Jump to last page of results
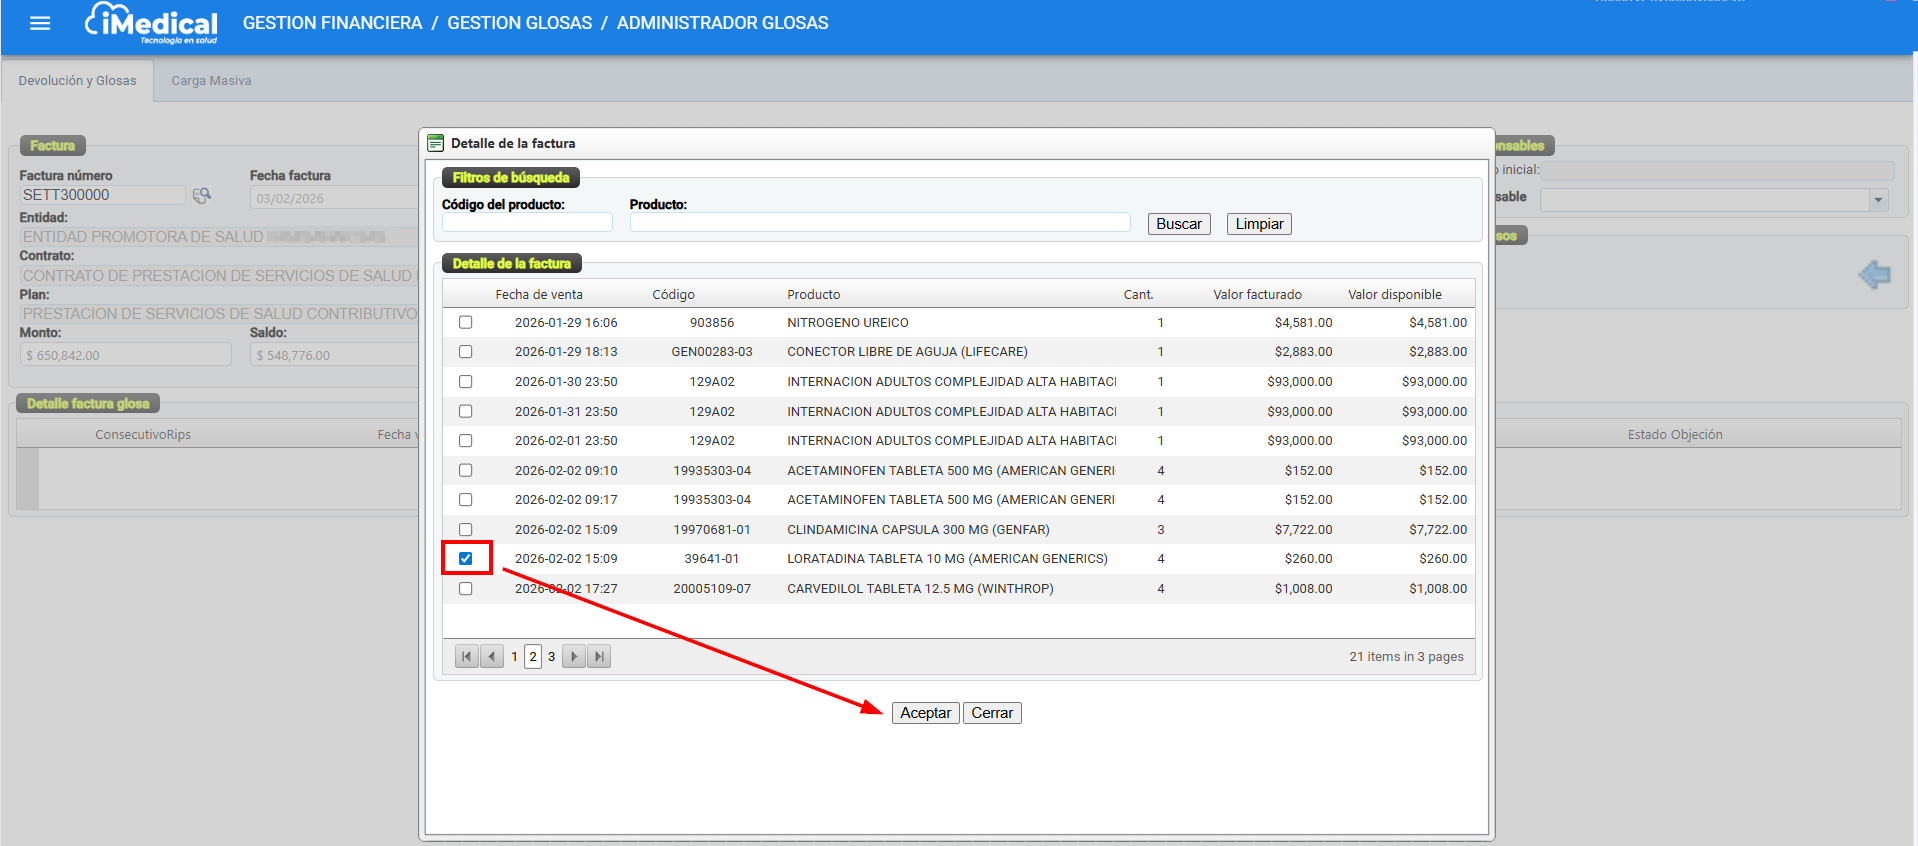1918x846 pixels. pos(599,657)
